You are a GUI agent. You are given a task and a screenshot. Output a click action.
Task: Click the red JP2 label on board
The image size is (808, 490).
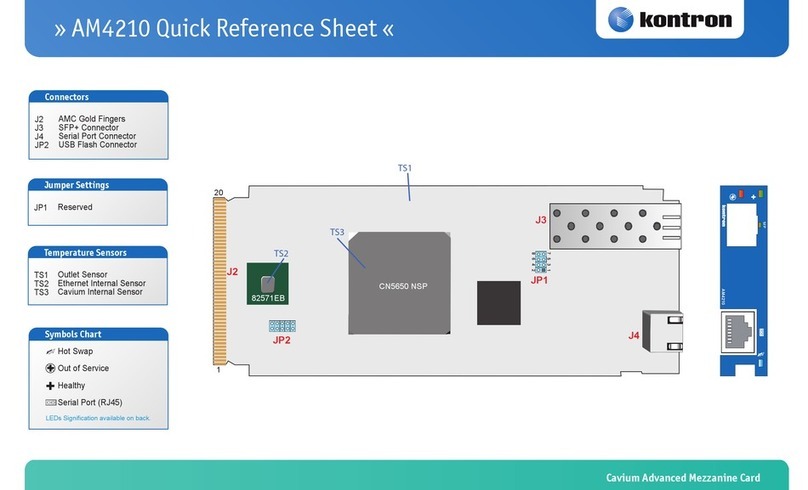(x=281, y=340)
